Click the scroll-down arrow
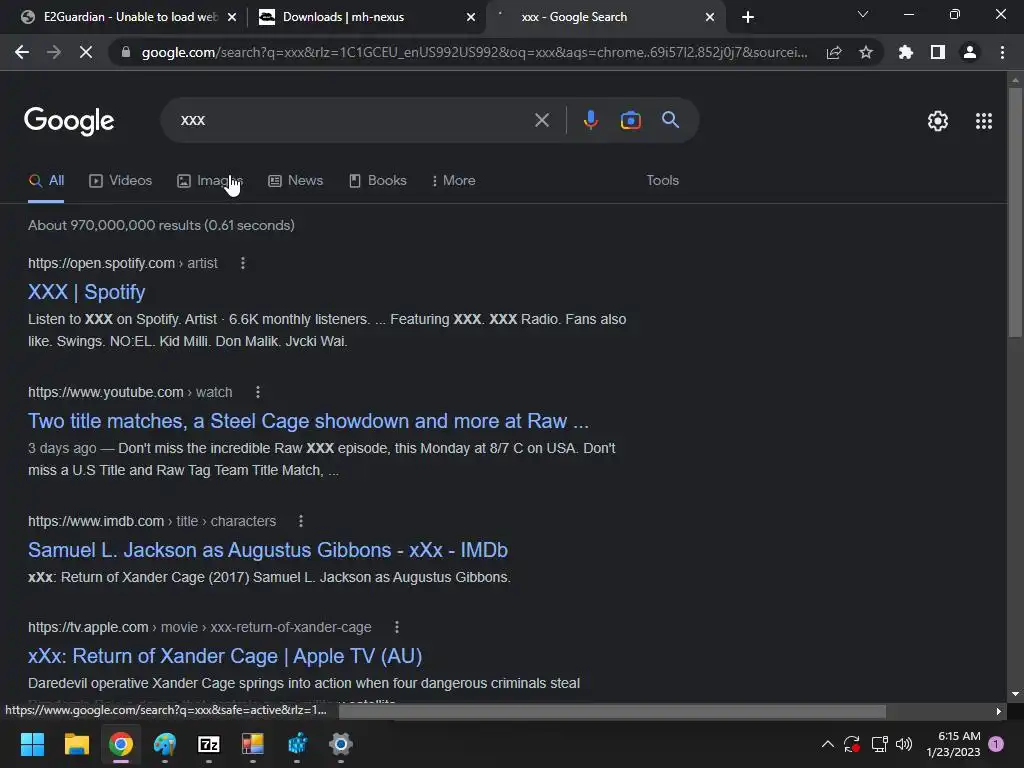Image resolution: width=1024 pixels, height=768 pixels. [1015, 694]
